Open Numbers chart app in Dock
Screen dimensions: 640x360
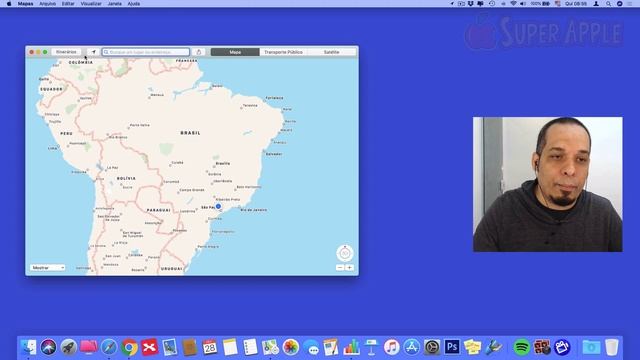click(351, 347)
